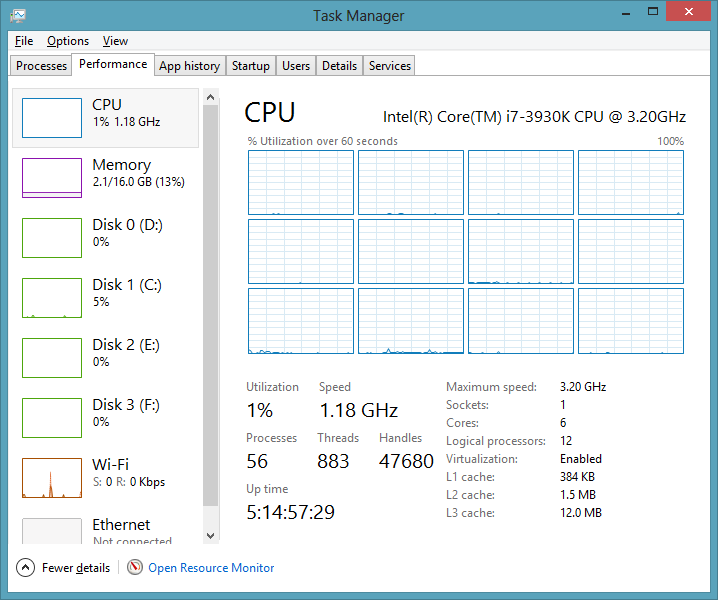Switch to App history tab
718x600 pixels.
click(190, 66)
